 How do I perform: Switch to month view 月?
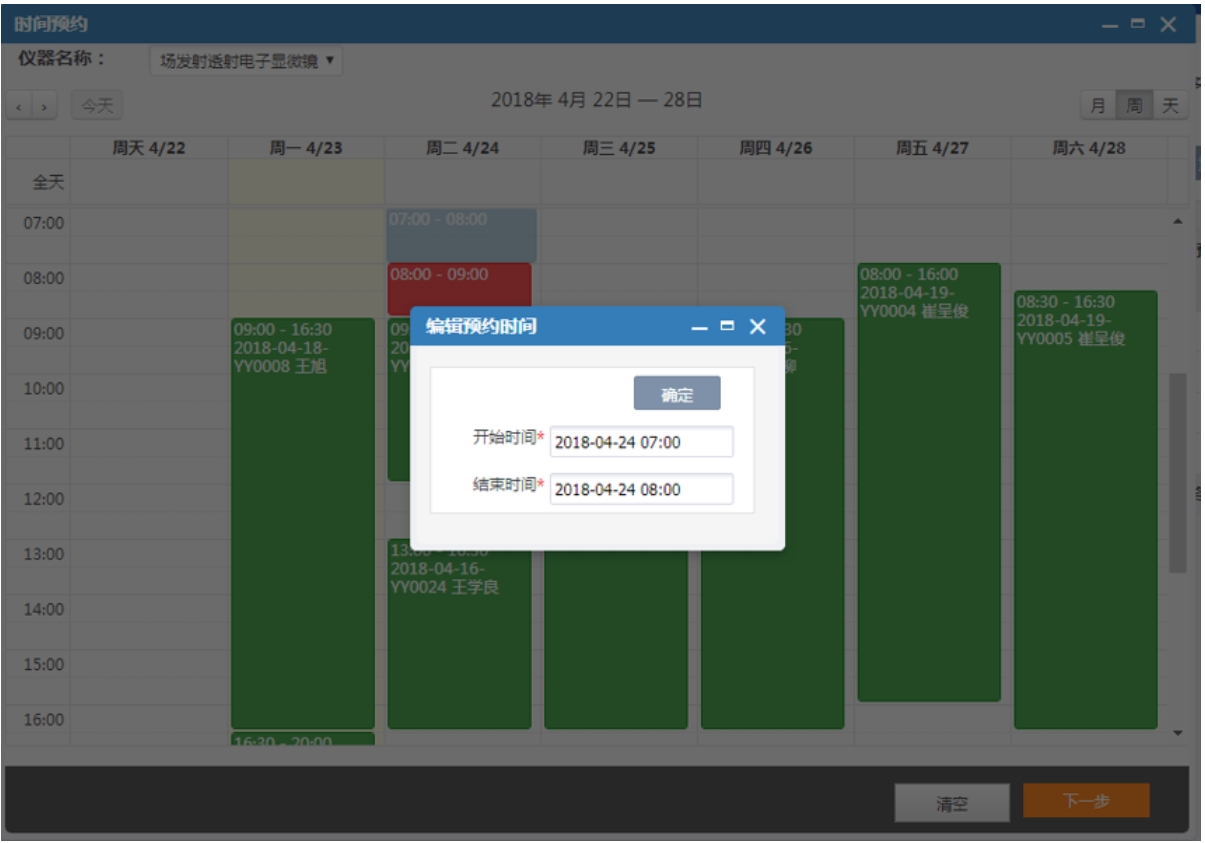click(1098, 105)
